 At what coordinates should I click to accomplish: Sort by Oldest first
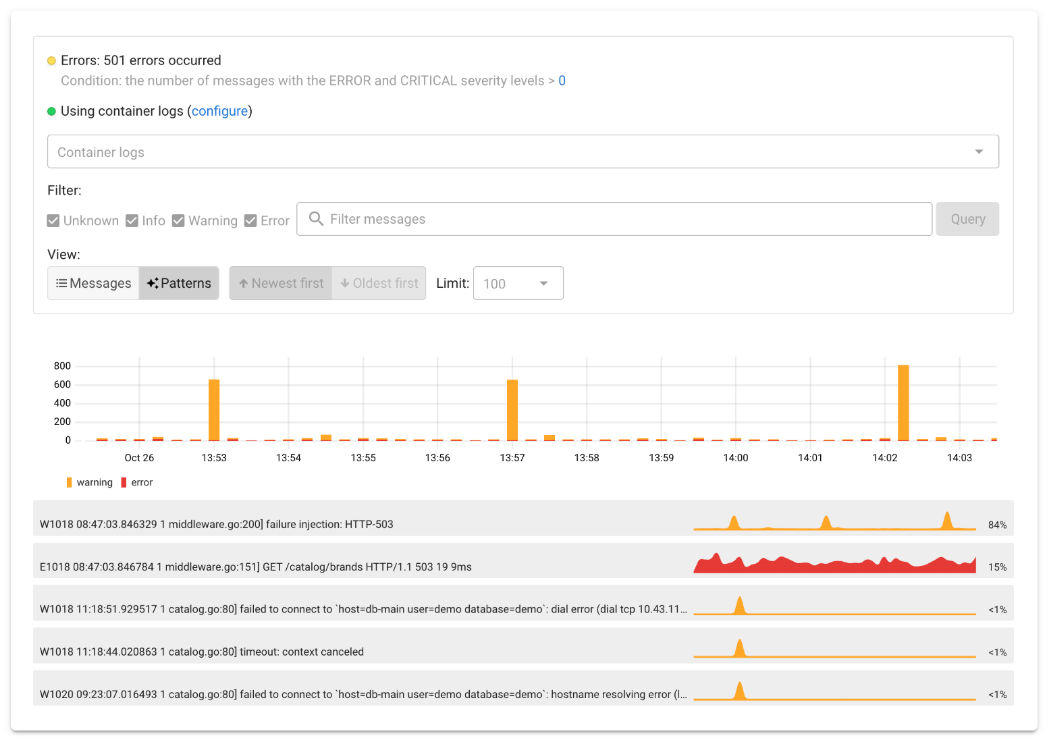pyautogui.click(x=379, y=283)
